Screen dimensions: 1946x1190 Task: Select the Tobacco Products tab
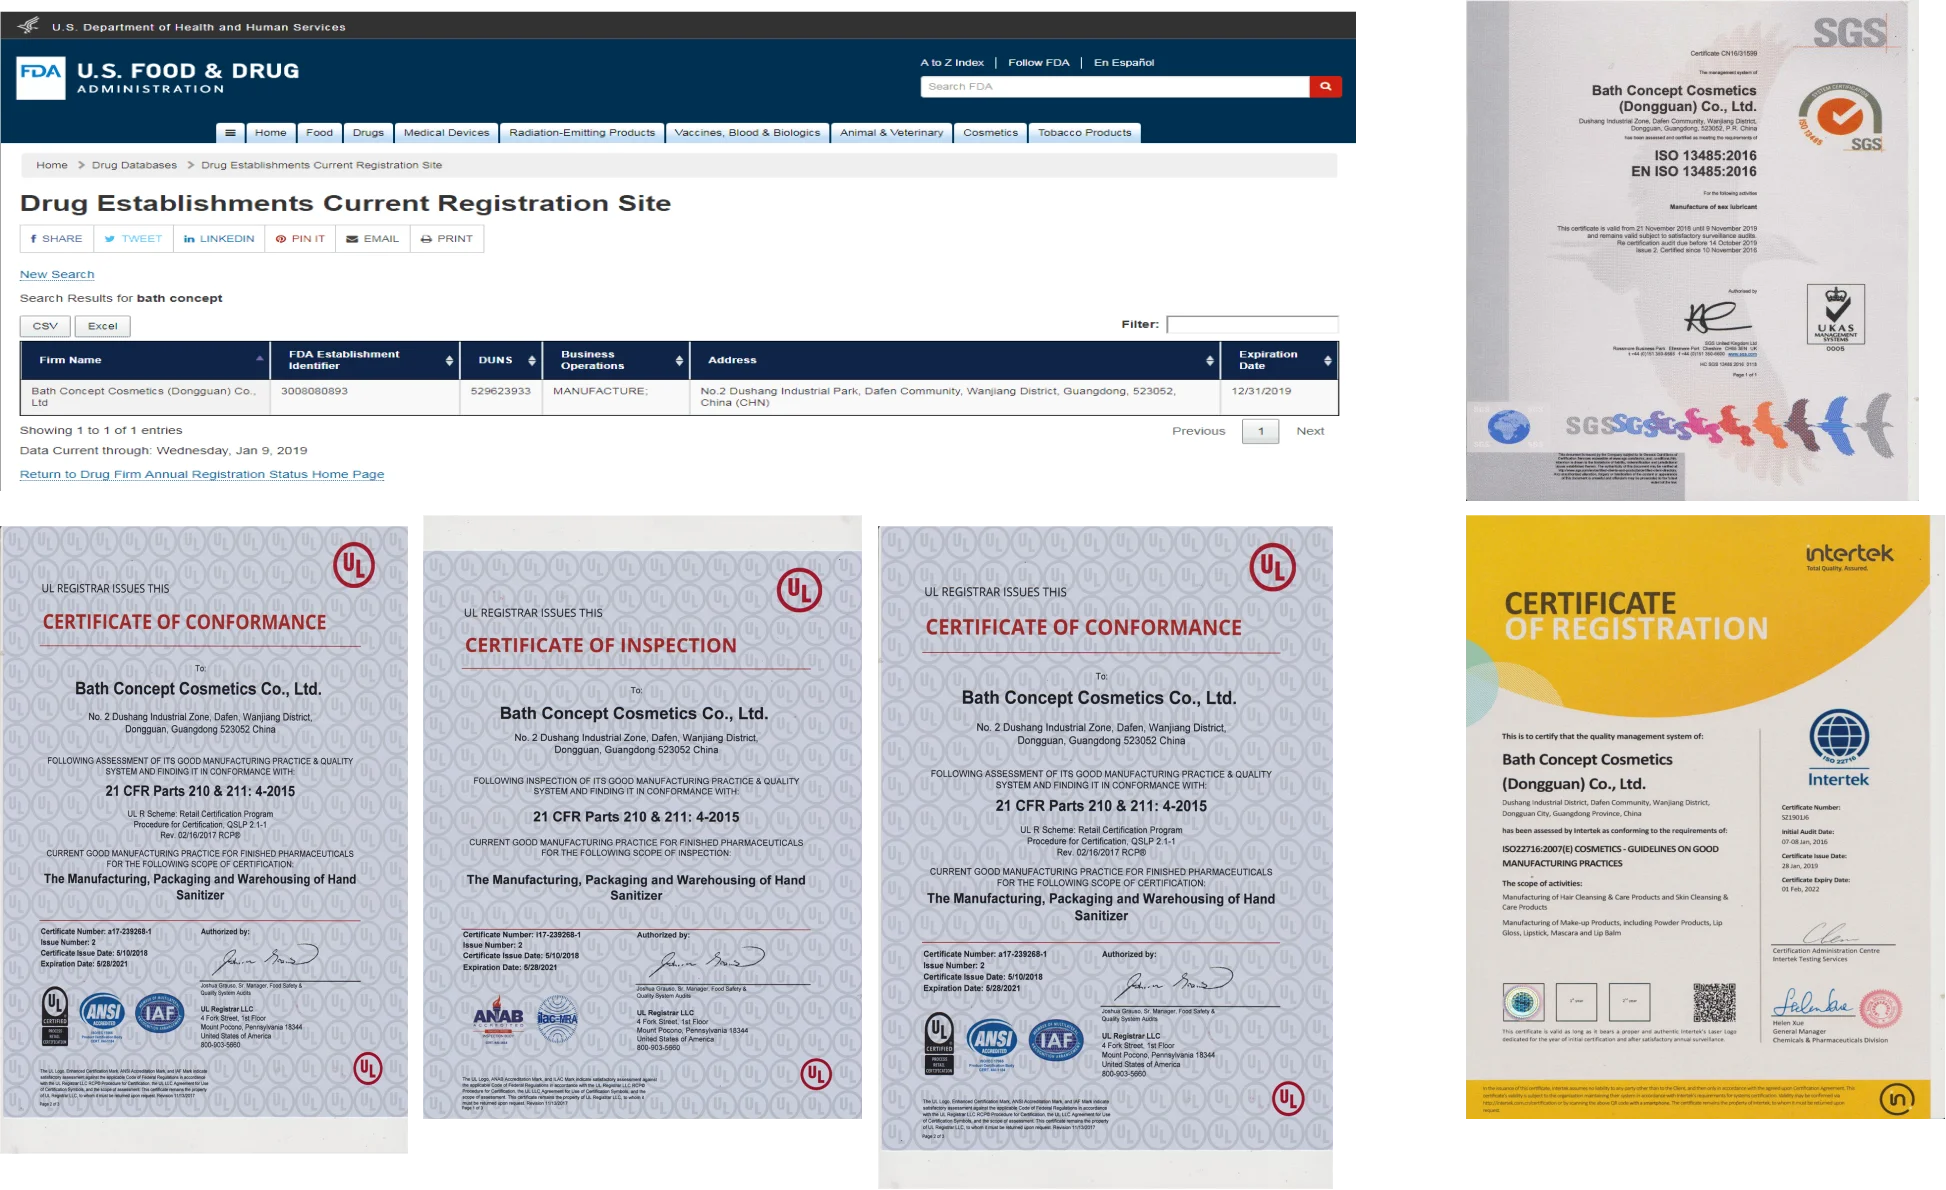(1084, 133)
